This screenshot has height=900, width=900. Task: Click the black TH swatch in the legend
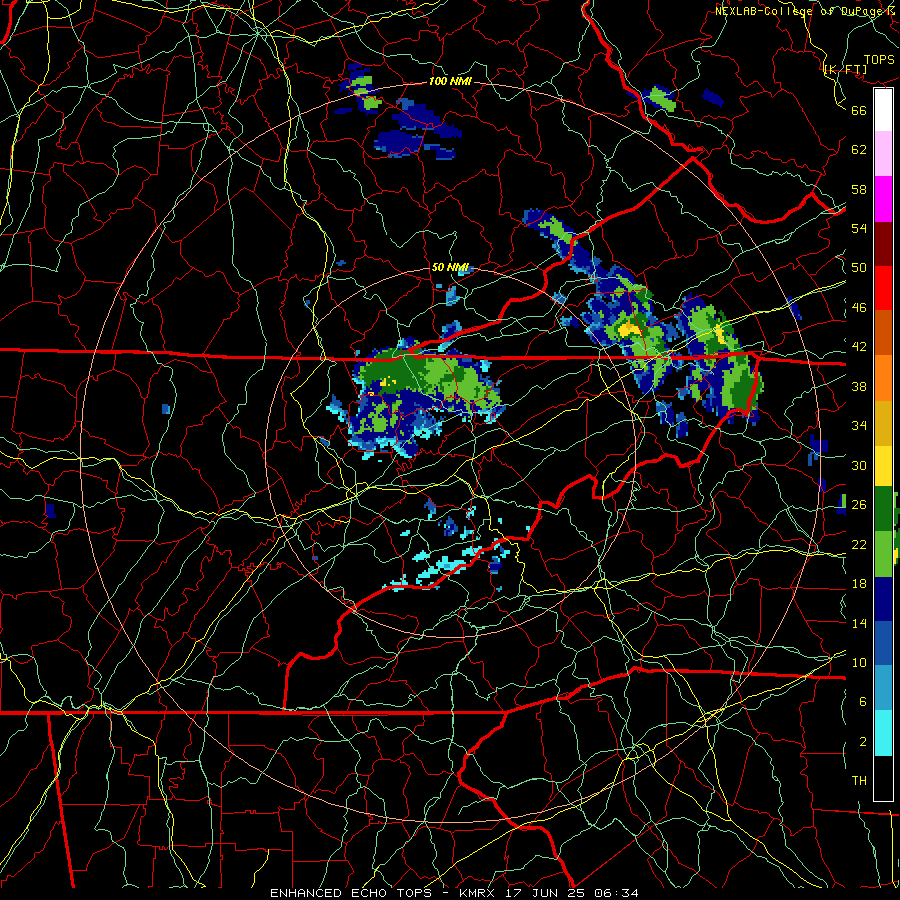click(883, 778)
